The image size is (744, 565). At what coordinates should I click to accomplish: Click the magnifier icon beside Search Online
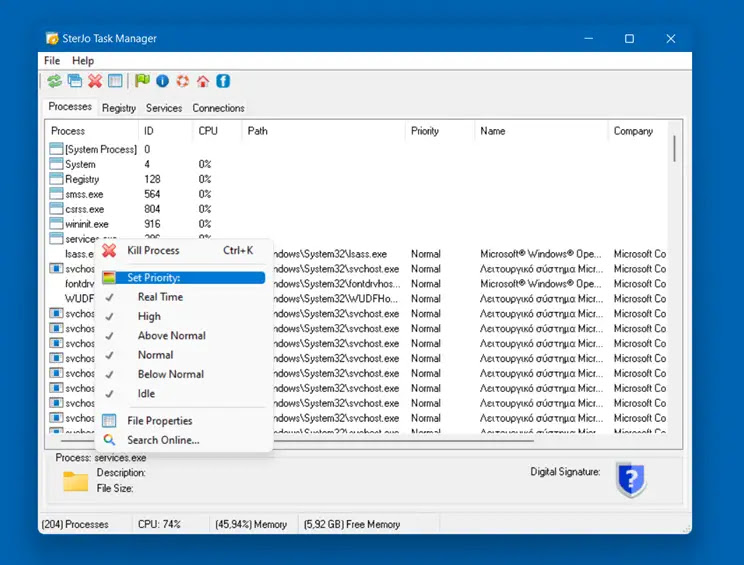coord(109,440)
